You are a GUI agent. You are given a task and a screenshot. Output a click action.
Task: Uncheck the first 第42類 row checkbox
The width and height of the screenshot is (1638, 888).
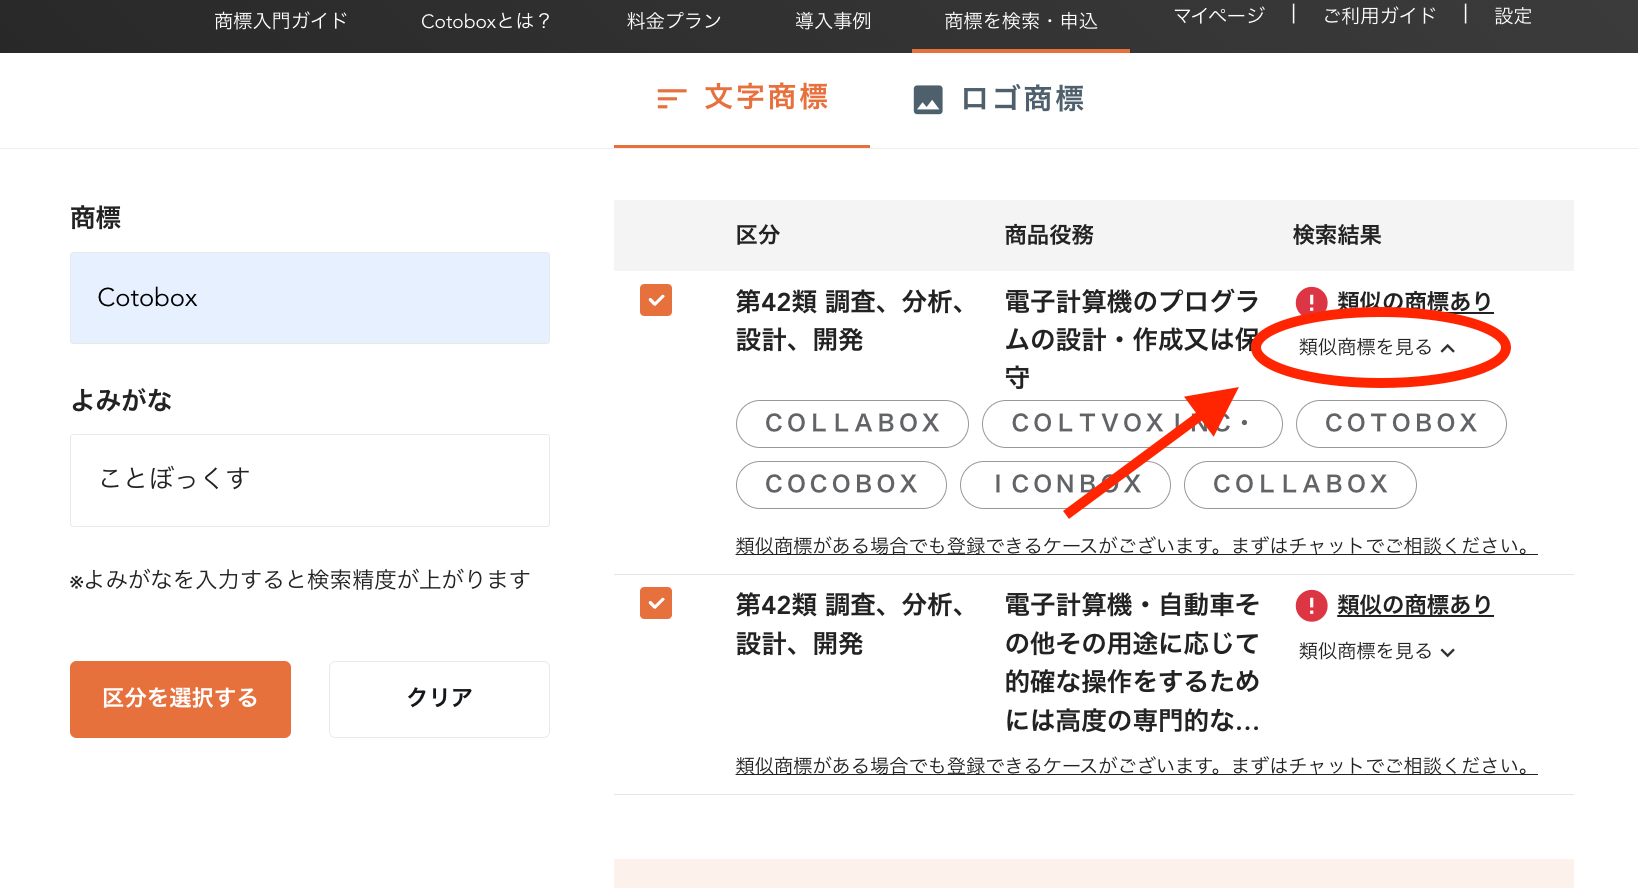tap(656, 300)
